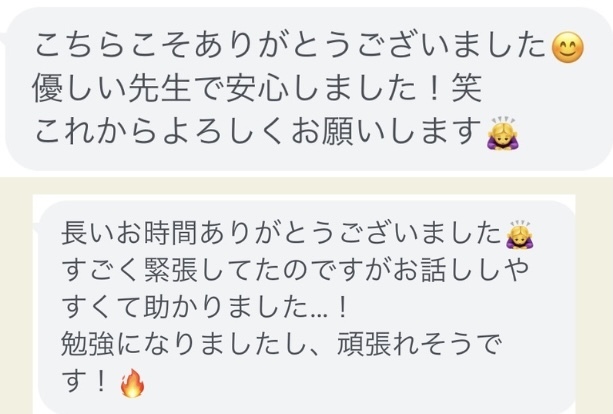This screenshot has width=613, height=414.
Task: Click the line すごく緊張してたのですがお話ししや
Action: pos(295,271)
